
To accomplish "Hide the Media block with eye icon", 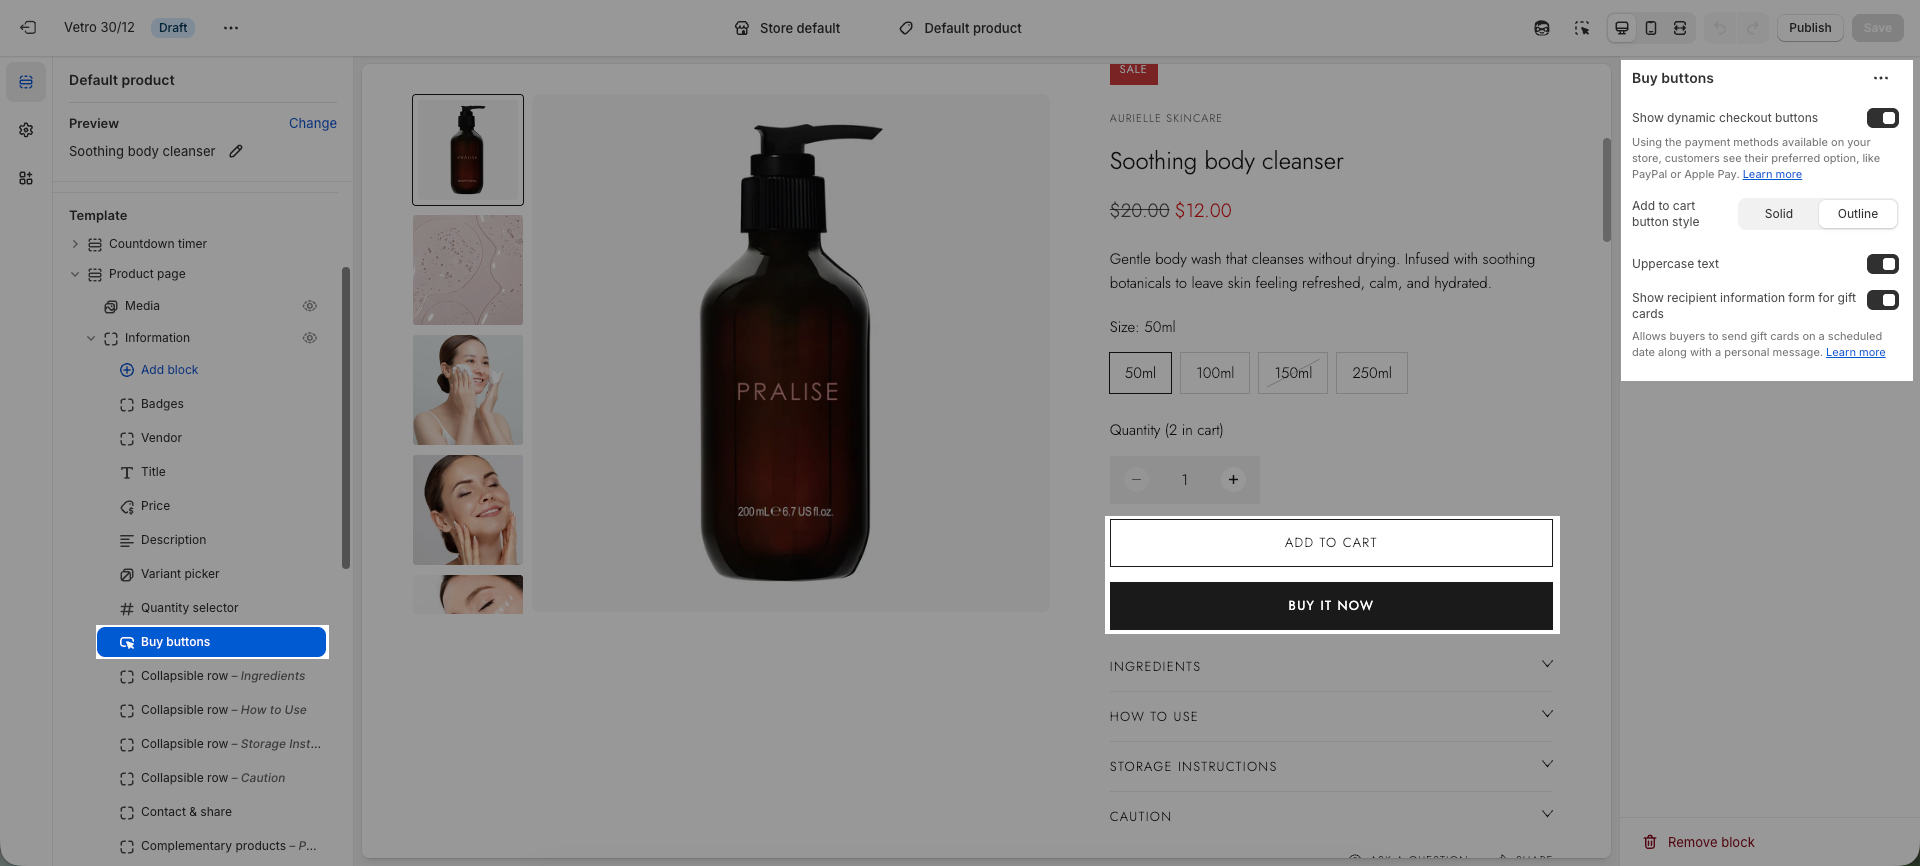I will click(x=310, y=306).
